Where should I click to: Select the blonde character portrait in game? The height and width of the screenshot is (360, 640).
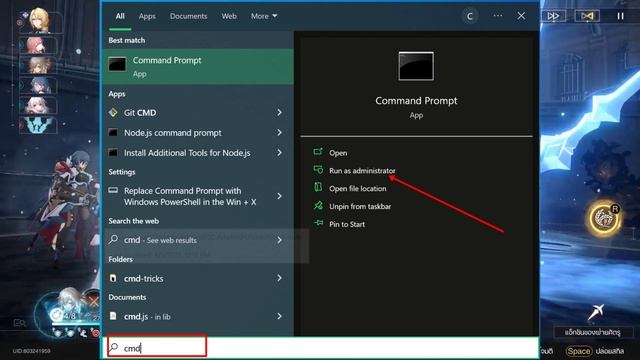(39, 20)
